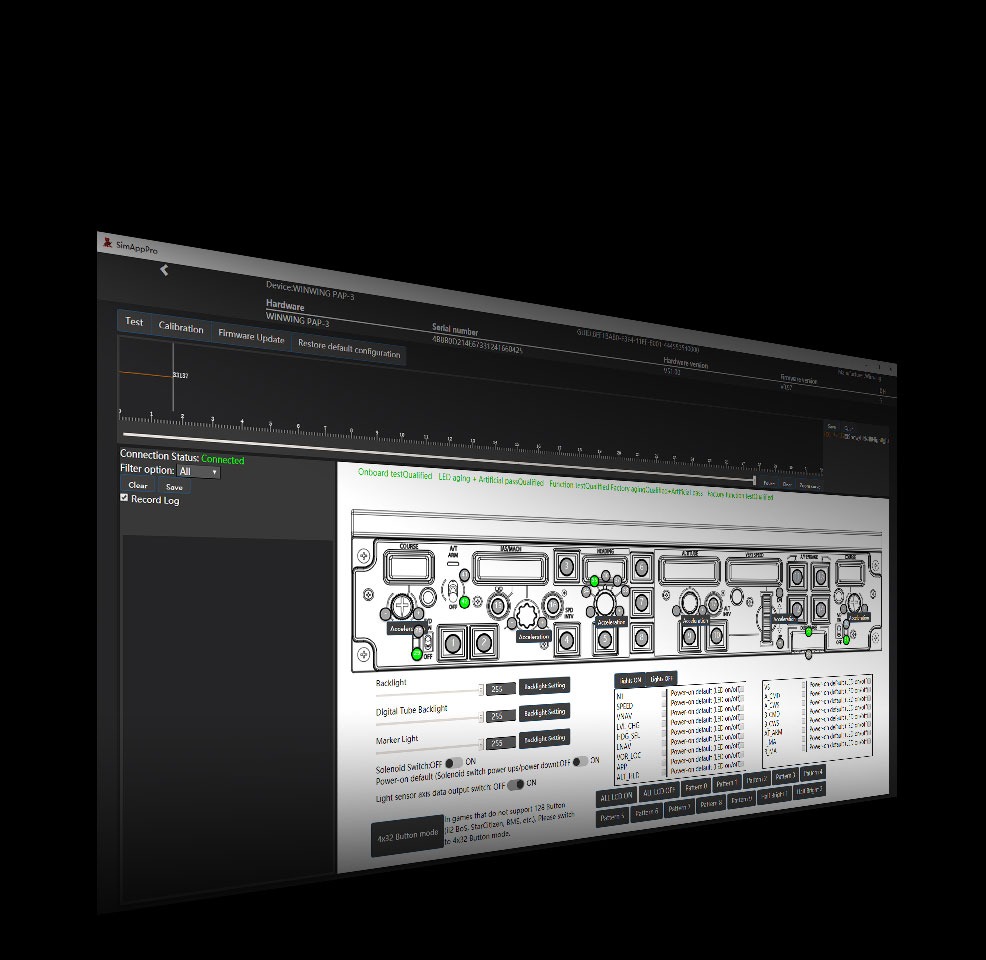Screen dimensions: 986x960
Task: Click the Clear log button
Action: pyautogui.click(x=137, y=485)
